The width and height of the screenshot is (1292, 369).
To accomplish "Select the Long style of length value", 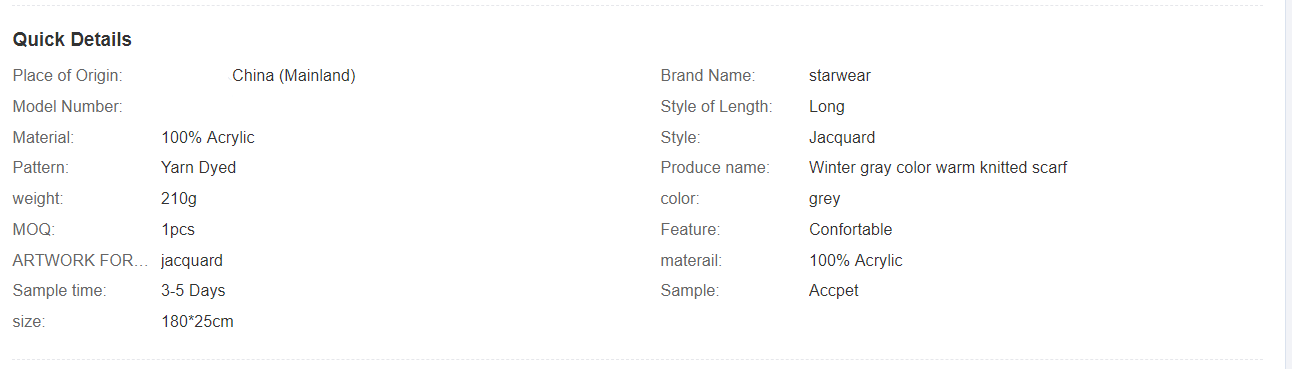I will (x=827, y=107).
